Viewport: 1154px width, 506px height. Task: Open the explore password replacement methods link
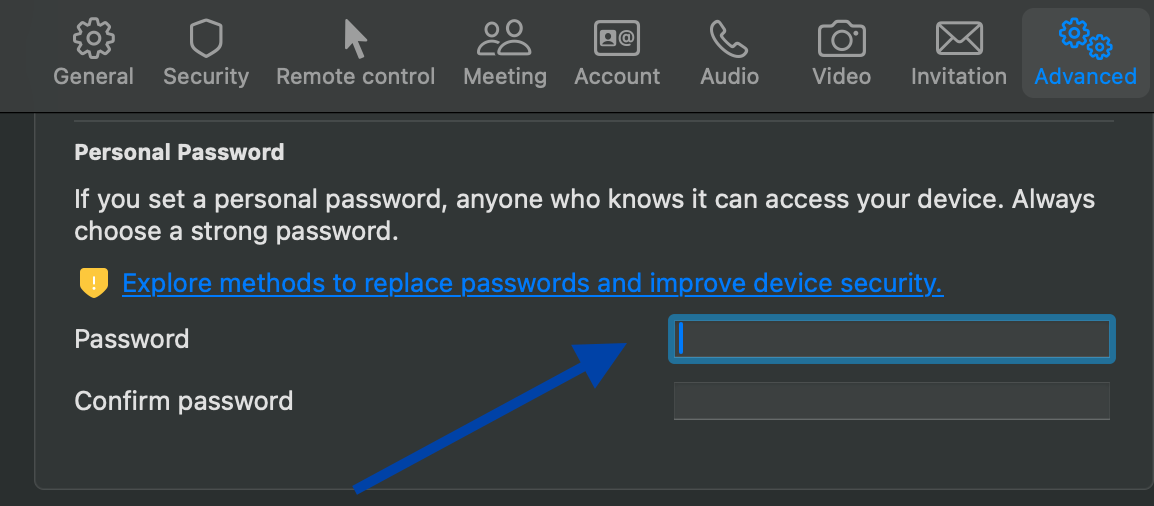pyautogui.click(x=532, y=283)
